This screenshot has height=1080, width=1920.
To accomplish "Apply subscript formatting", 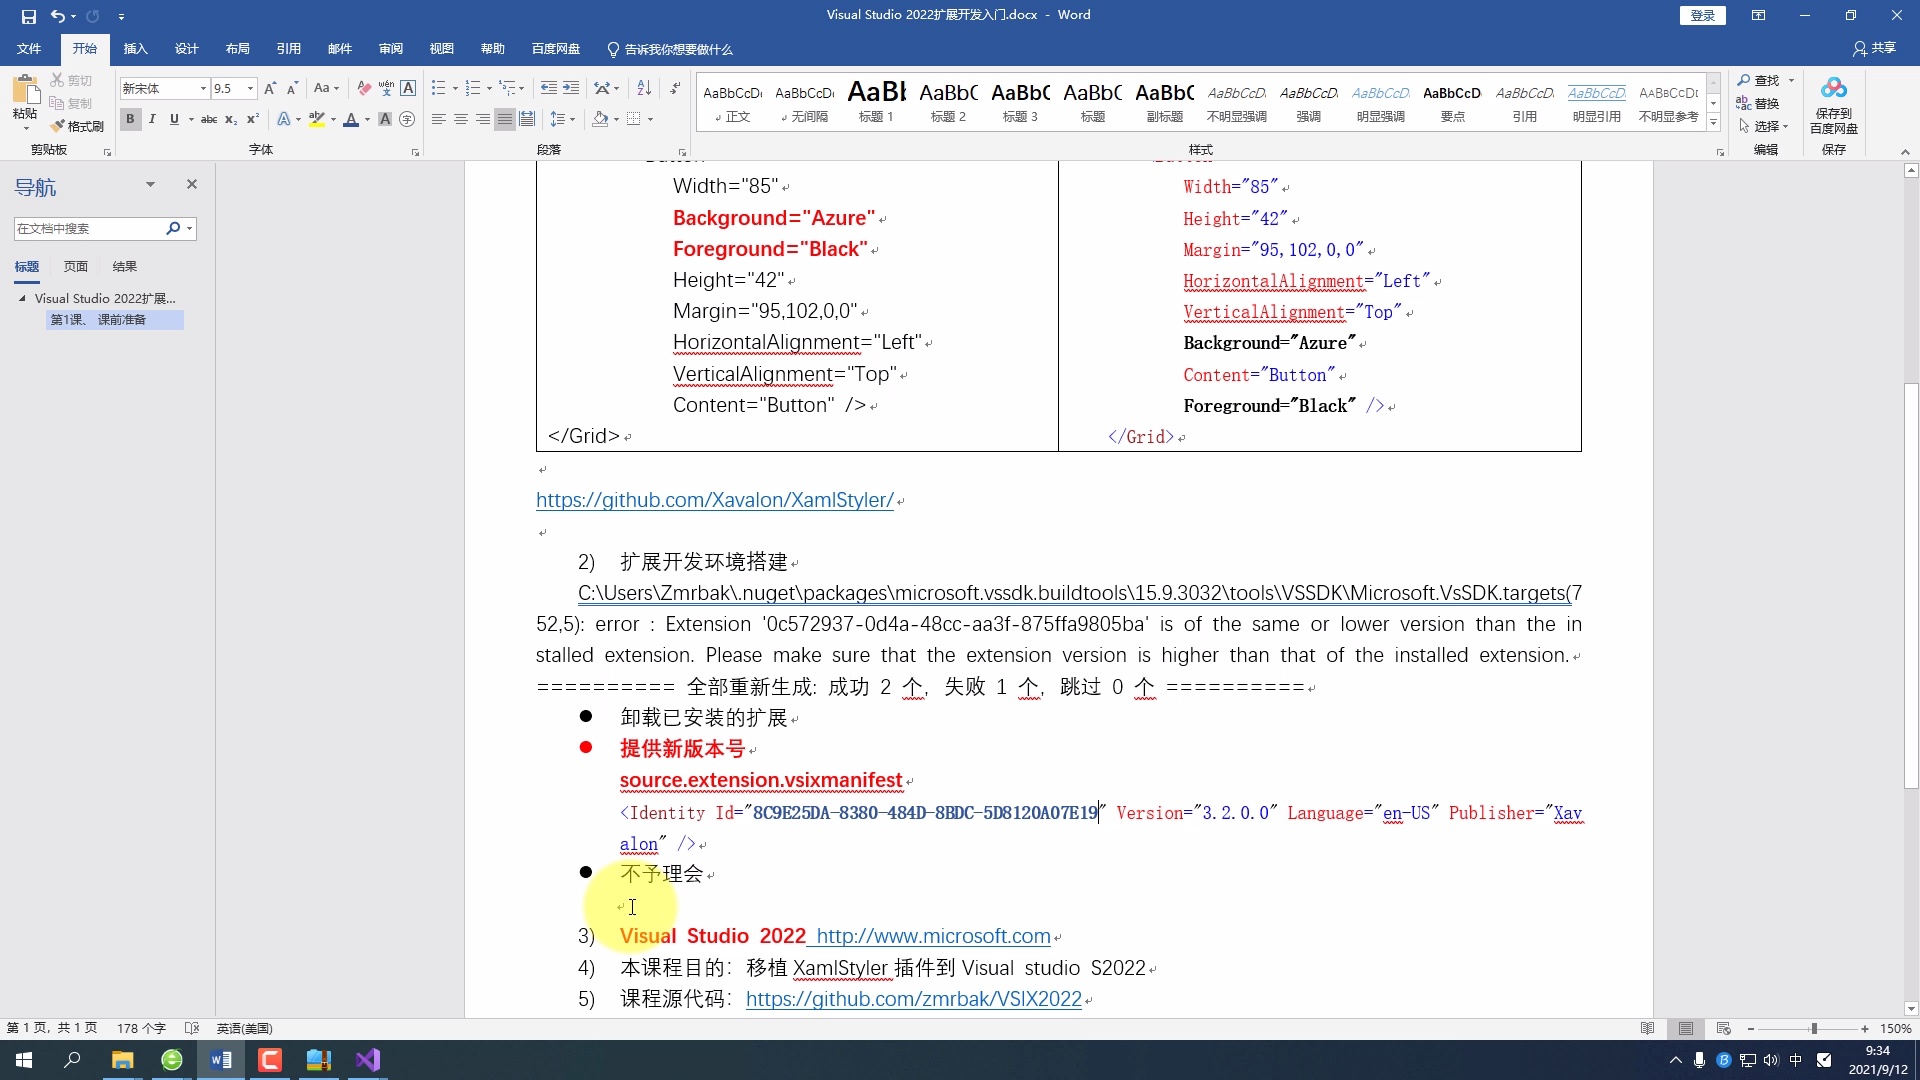I will click(x=229, y=119).
